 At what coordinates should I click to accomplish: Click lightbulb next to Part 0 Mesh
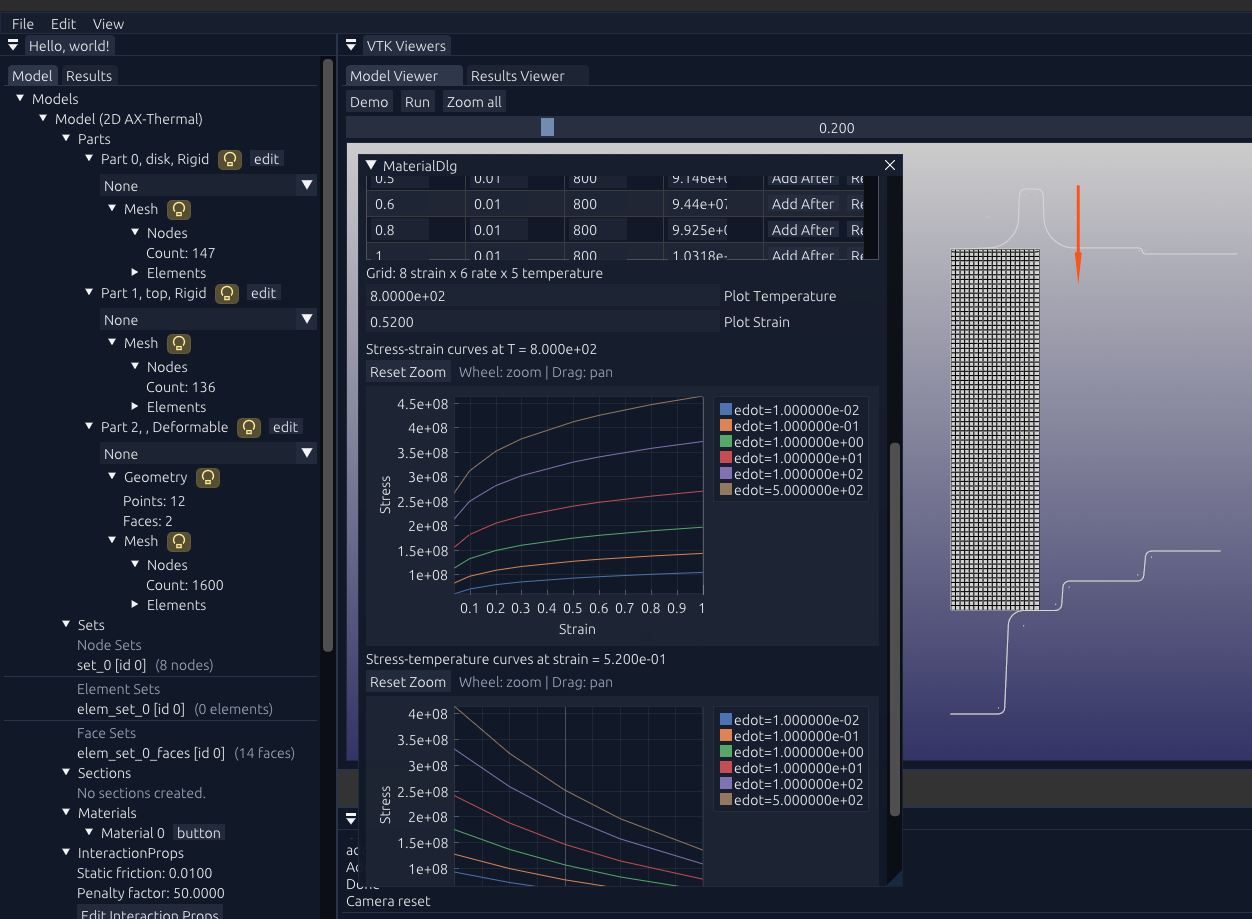[179, 209]
